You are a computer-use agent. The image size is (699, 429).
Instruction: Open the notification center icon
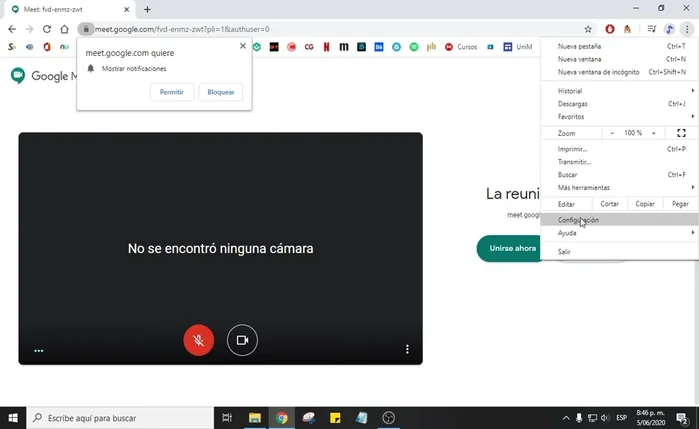tap(682, 418)
